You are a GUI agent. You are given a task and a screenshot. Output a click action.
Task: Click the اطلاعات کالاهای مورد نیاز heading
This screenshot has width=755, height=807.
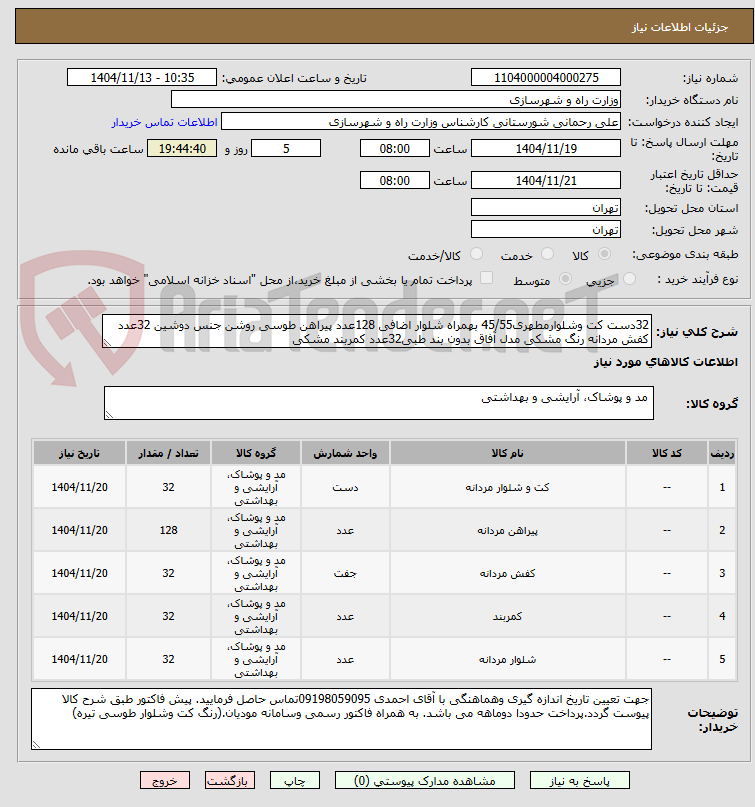[665, 362]
